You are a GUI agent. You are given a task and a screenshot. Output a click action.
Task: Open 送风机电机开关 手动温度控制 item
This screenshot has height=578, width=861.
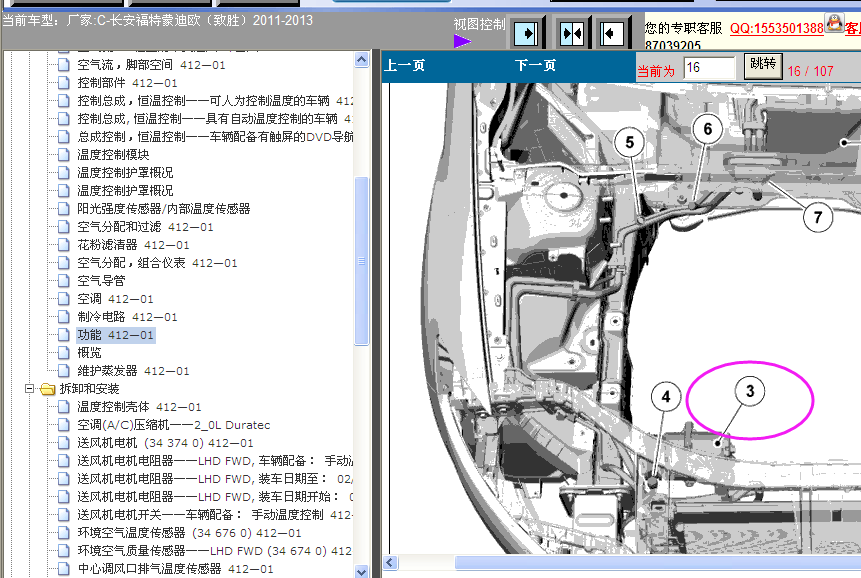coord(215,515)
